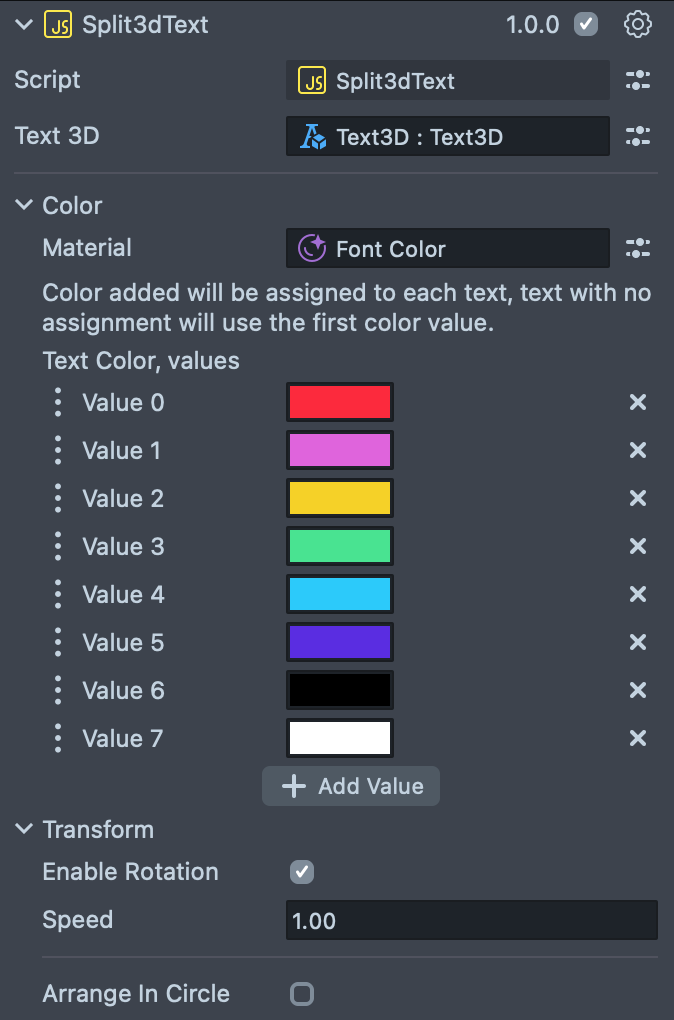The width and height of the screenshot is (674, 1020).
Task: Select the Font Color material field
Action: coord(447,248)
